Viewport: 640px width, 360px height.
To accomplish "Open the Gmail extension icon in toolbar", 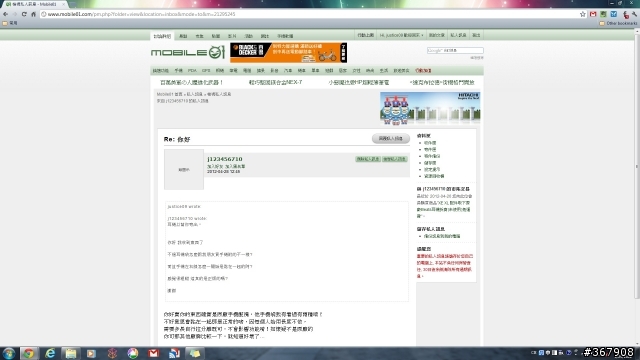I will pos(593,14).
